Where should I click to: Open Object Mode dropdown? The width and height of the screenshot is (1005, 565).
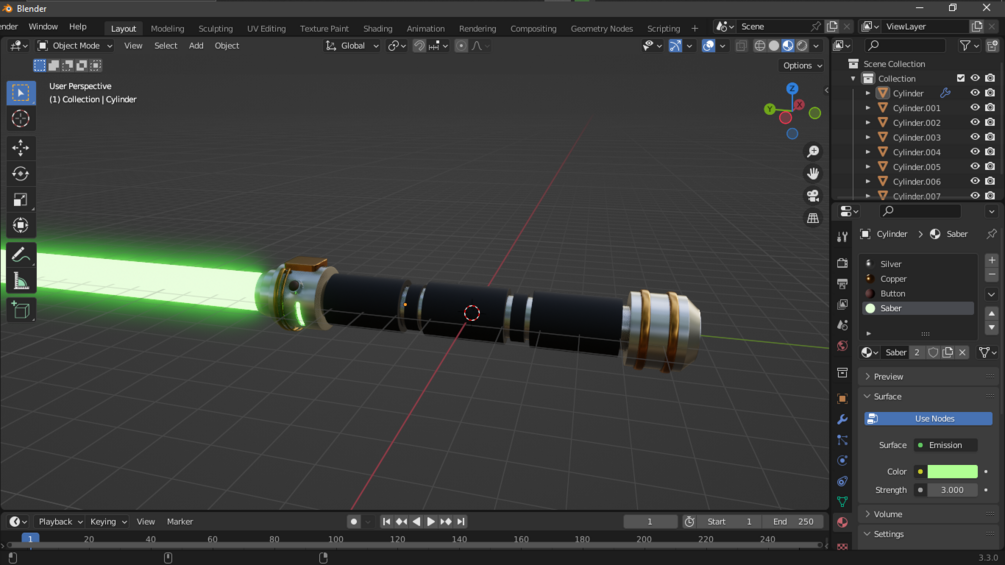74,45
